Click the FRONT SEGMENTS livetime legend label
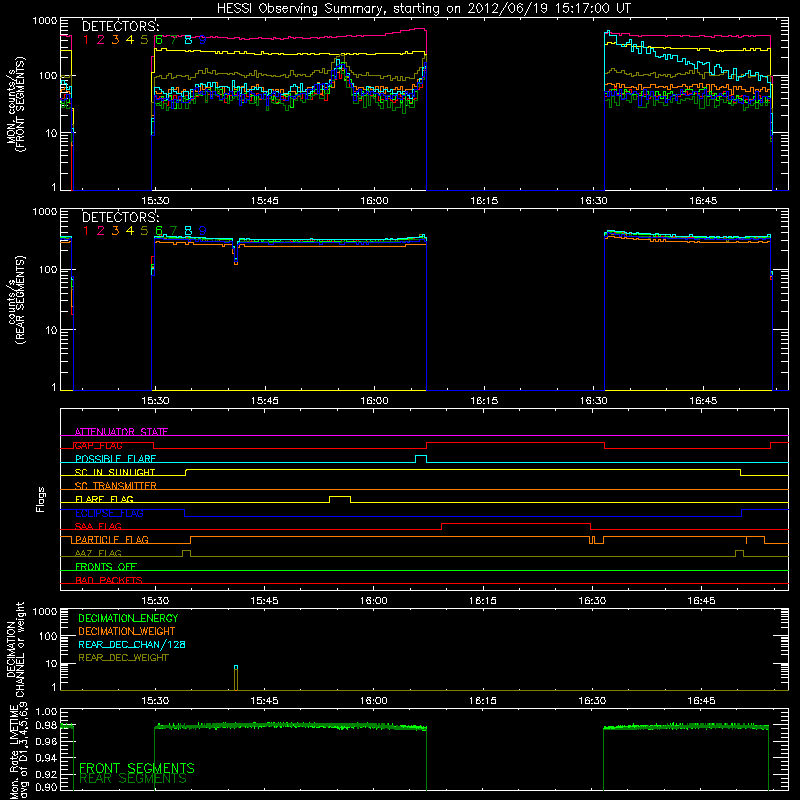The width and height of the screenshot is (800, 800). [137, 768]
